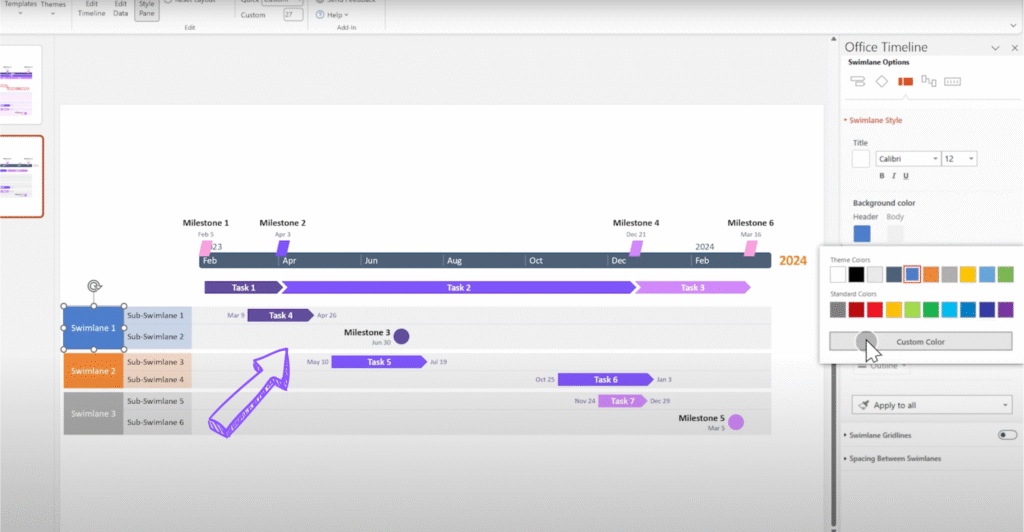Open Office Timeline pane options chevron

coord(995,48)
